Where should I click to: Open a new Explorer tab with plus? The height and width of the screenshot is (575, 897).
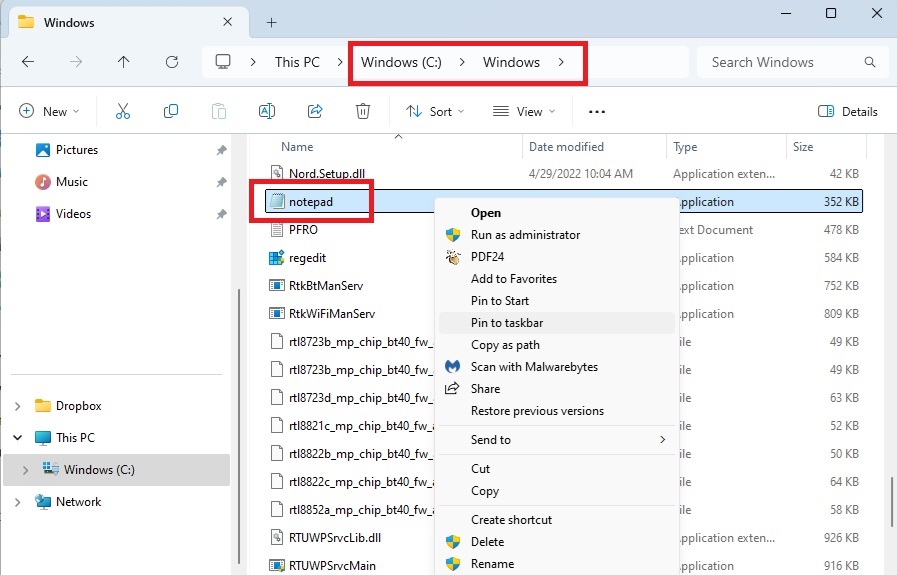(272, 22)
